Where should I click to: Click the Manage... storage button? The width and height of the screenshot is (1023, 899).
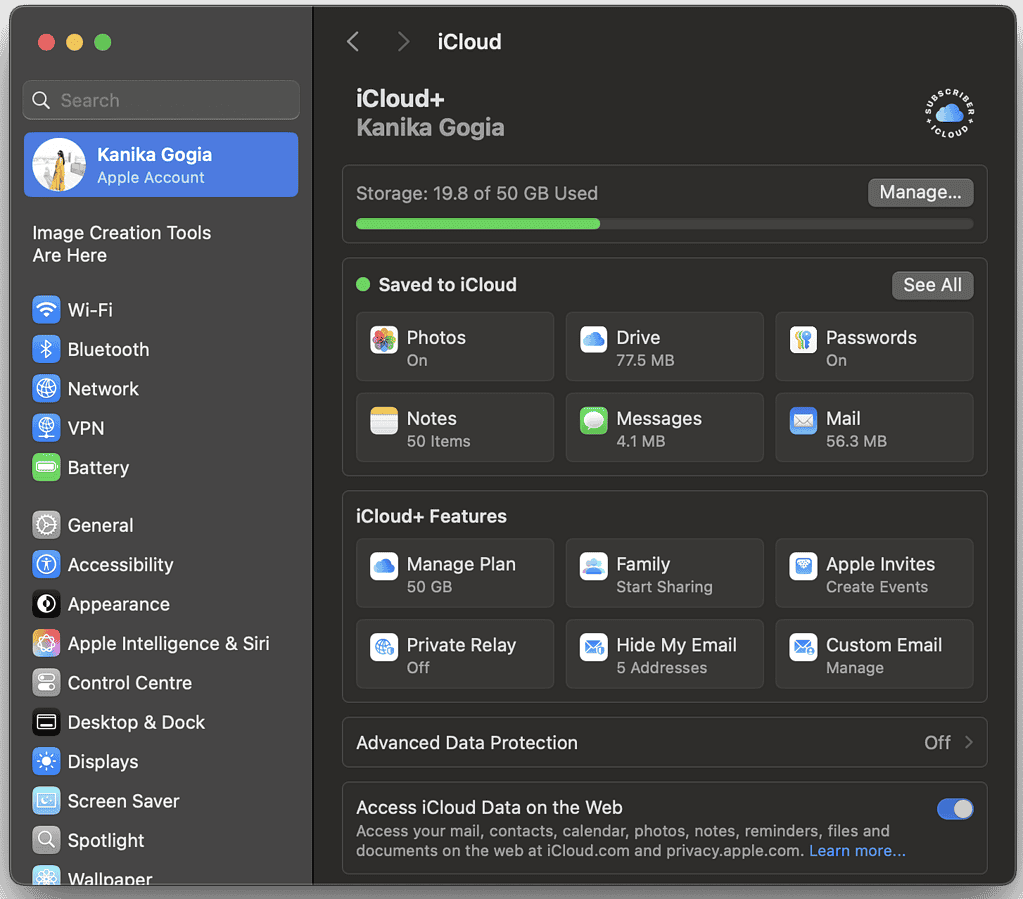tap(919, 192)
